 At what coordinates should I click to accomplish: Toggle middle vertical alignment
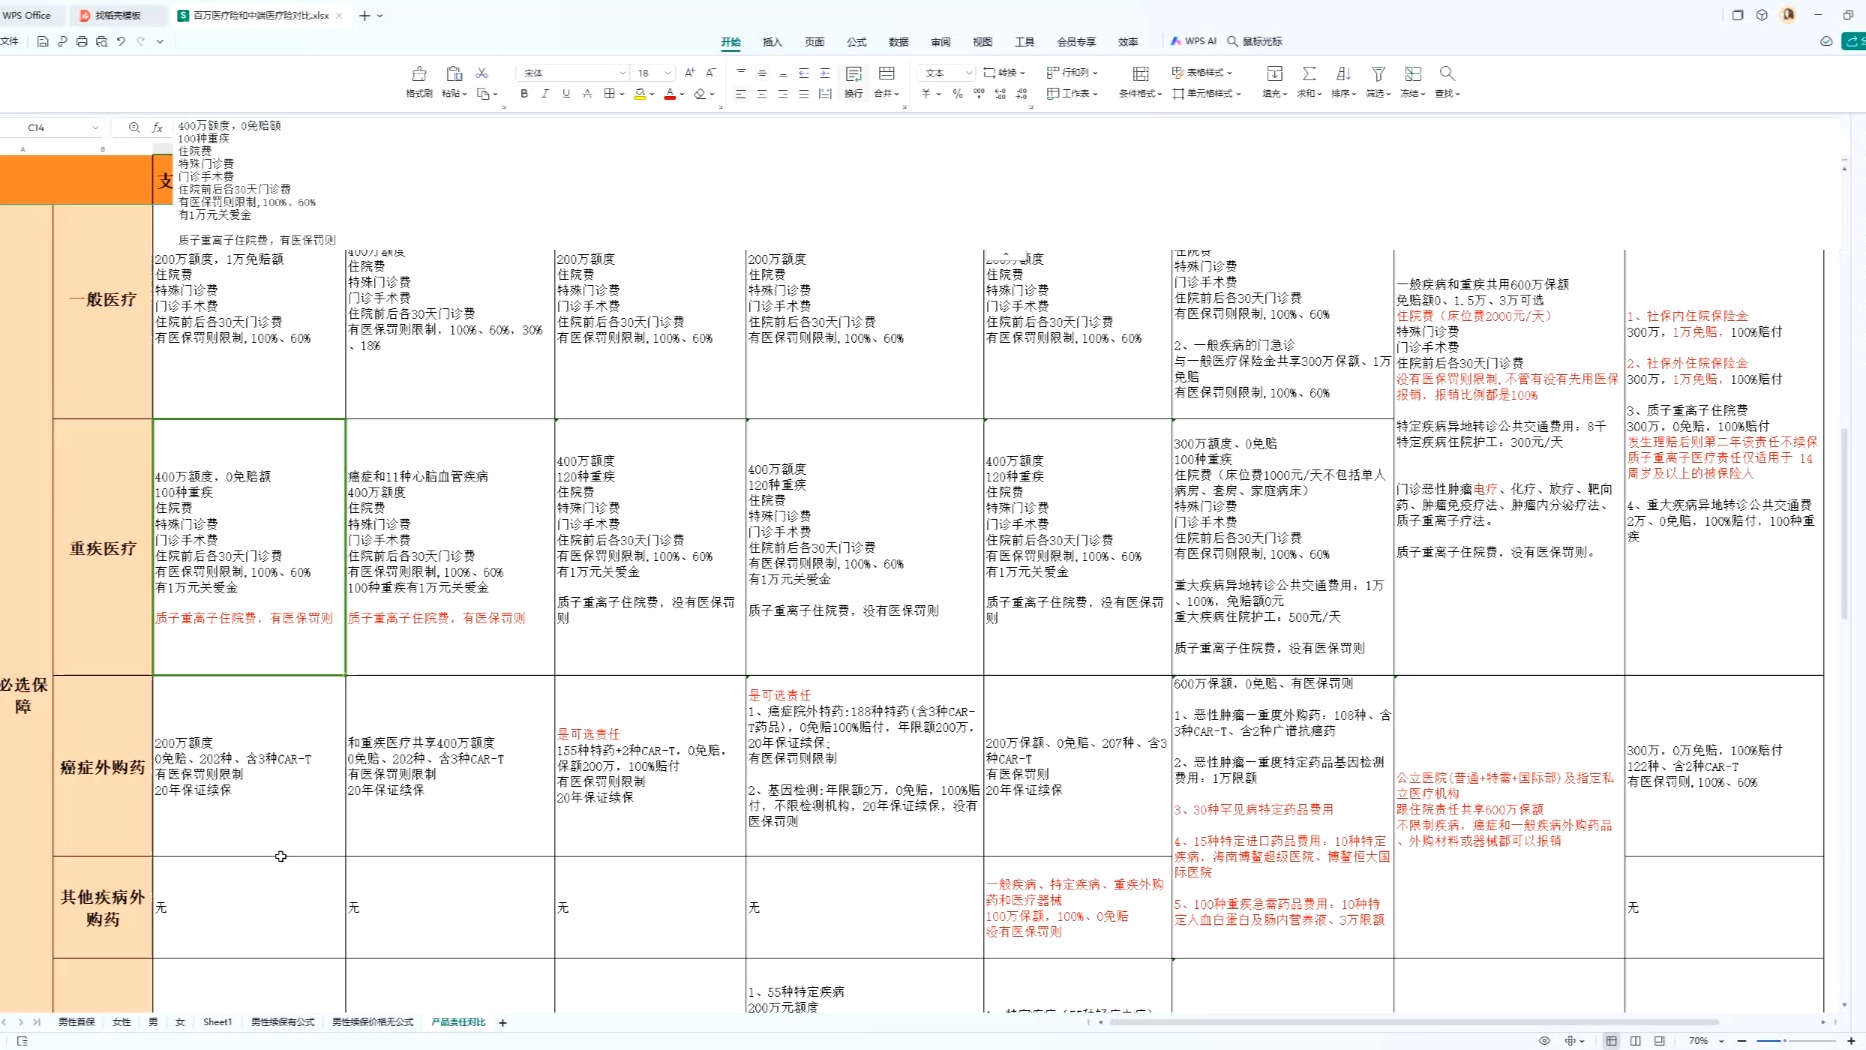(x=762, y=73)
